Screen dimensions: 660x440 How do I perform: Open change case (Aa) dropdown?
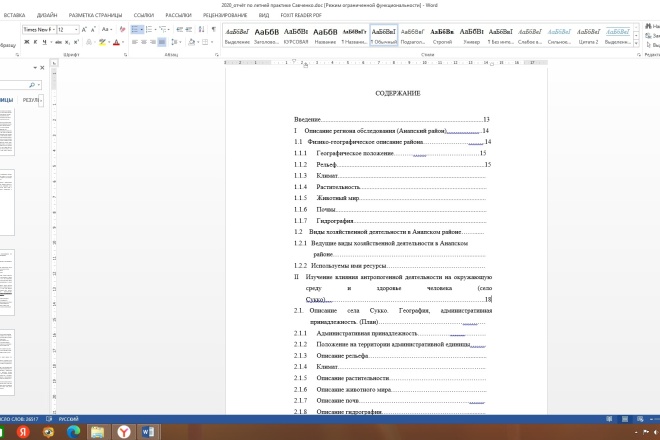point(107,29)
